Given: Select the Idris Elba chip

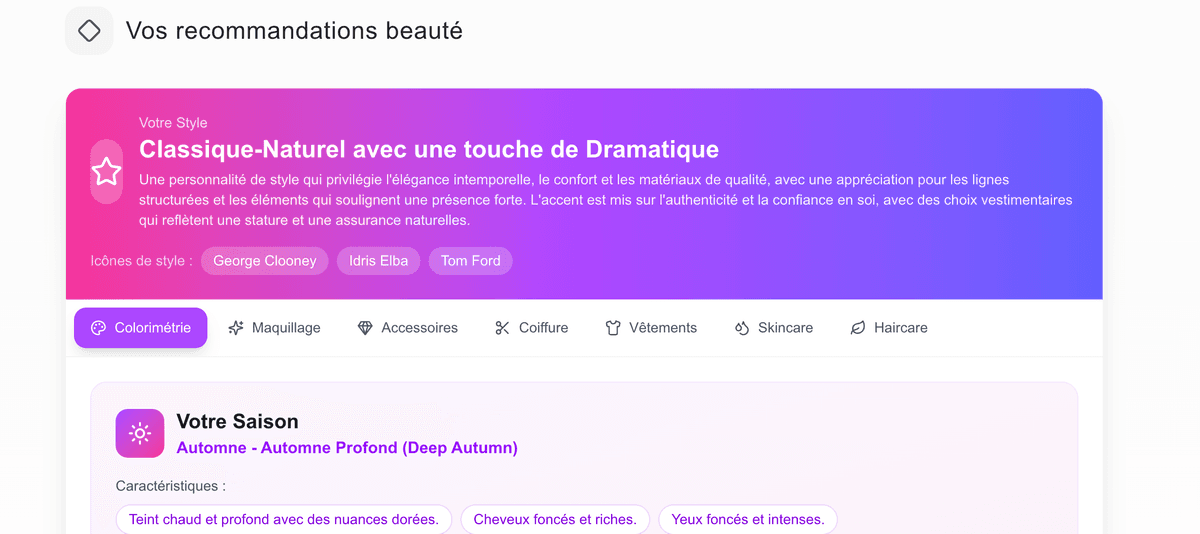Looking at the screenshot, I should 378,261.
